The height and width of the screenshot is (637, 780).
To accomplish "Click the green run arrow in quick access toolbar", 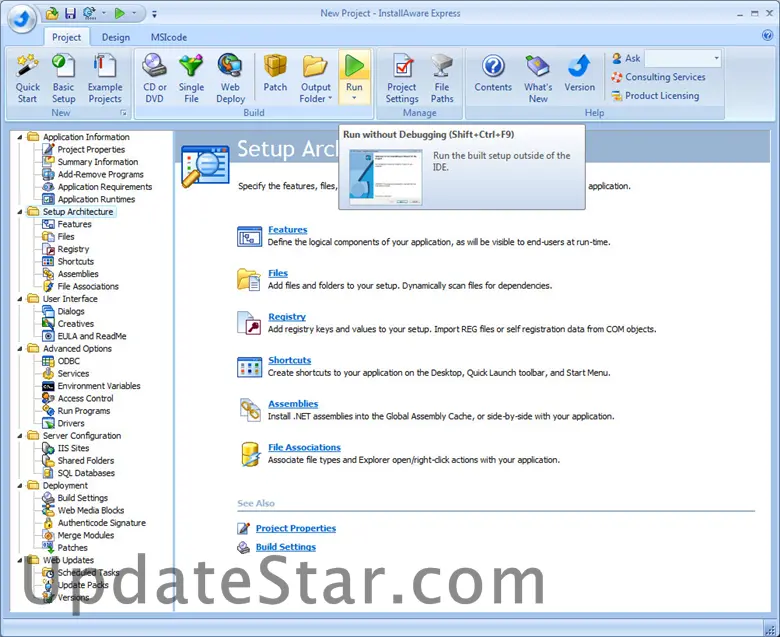I will [119, 13].
